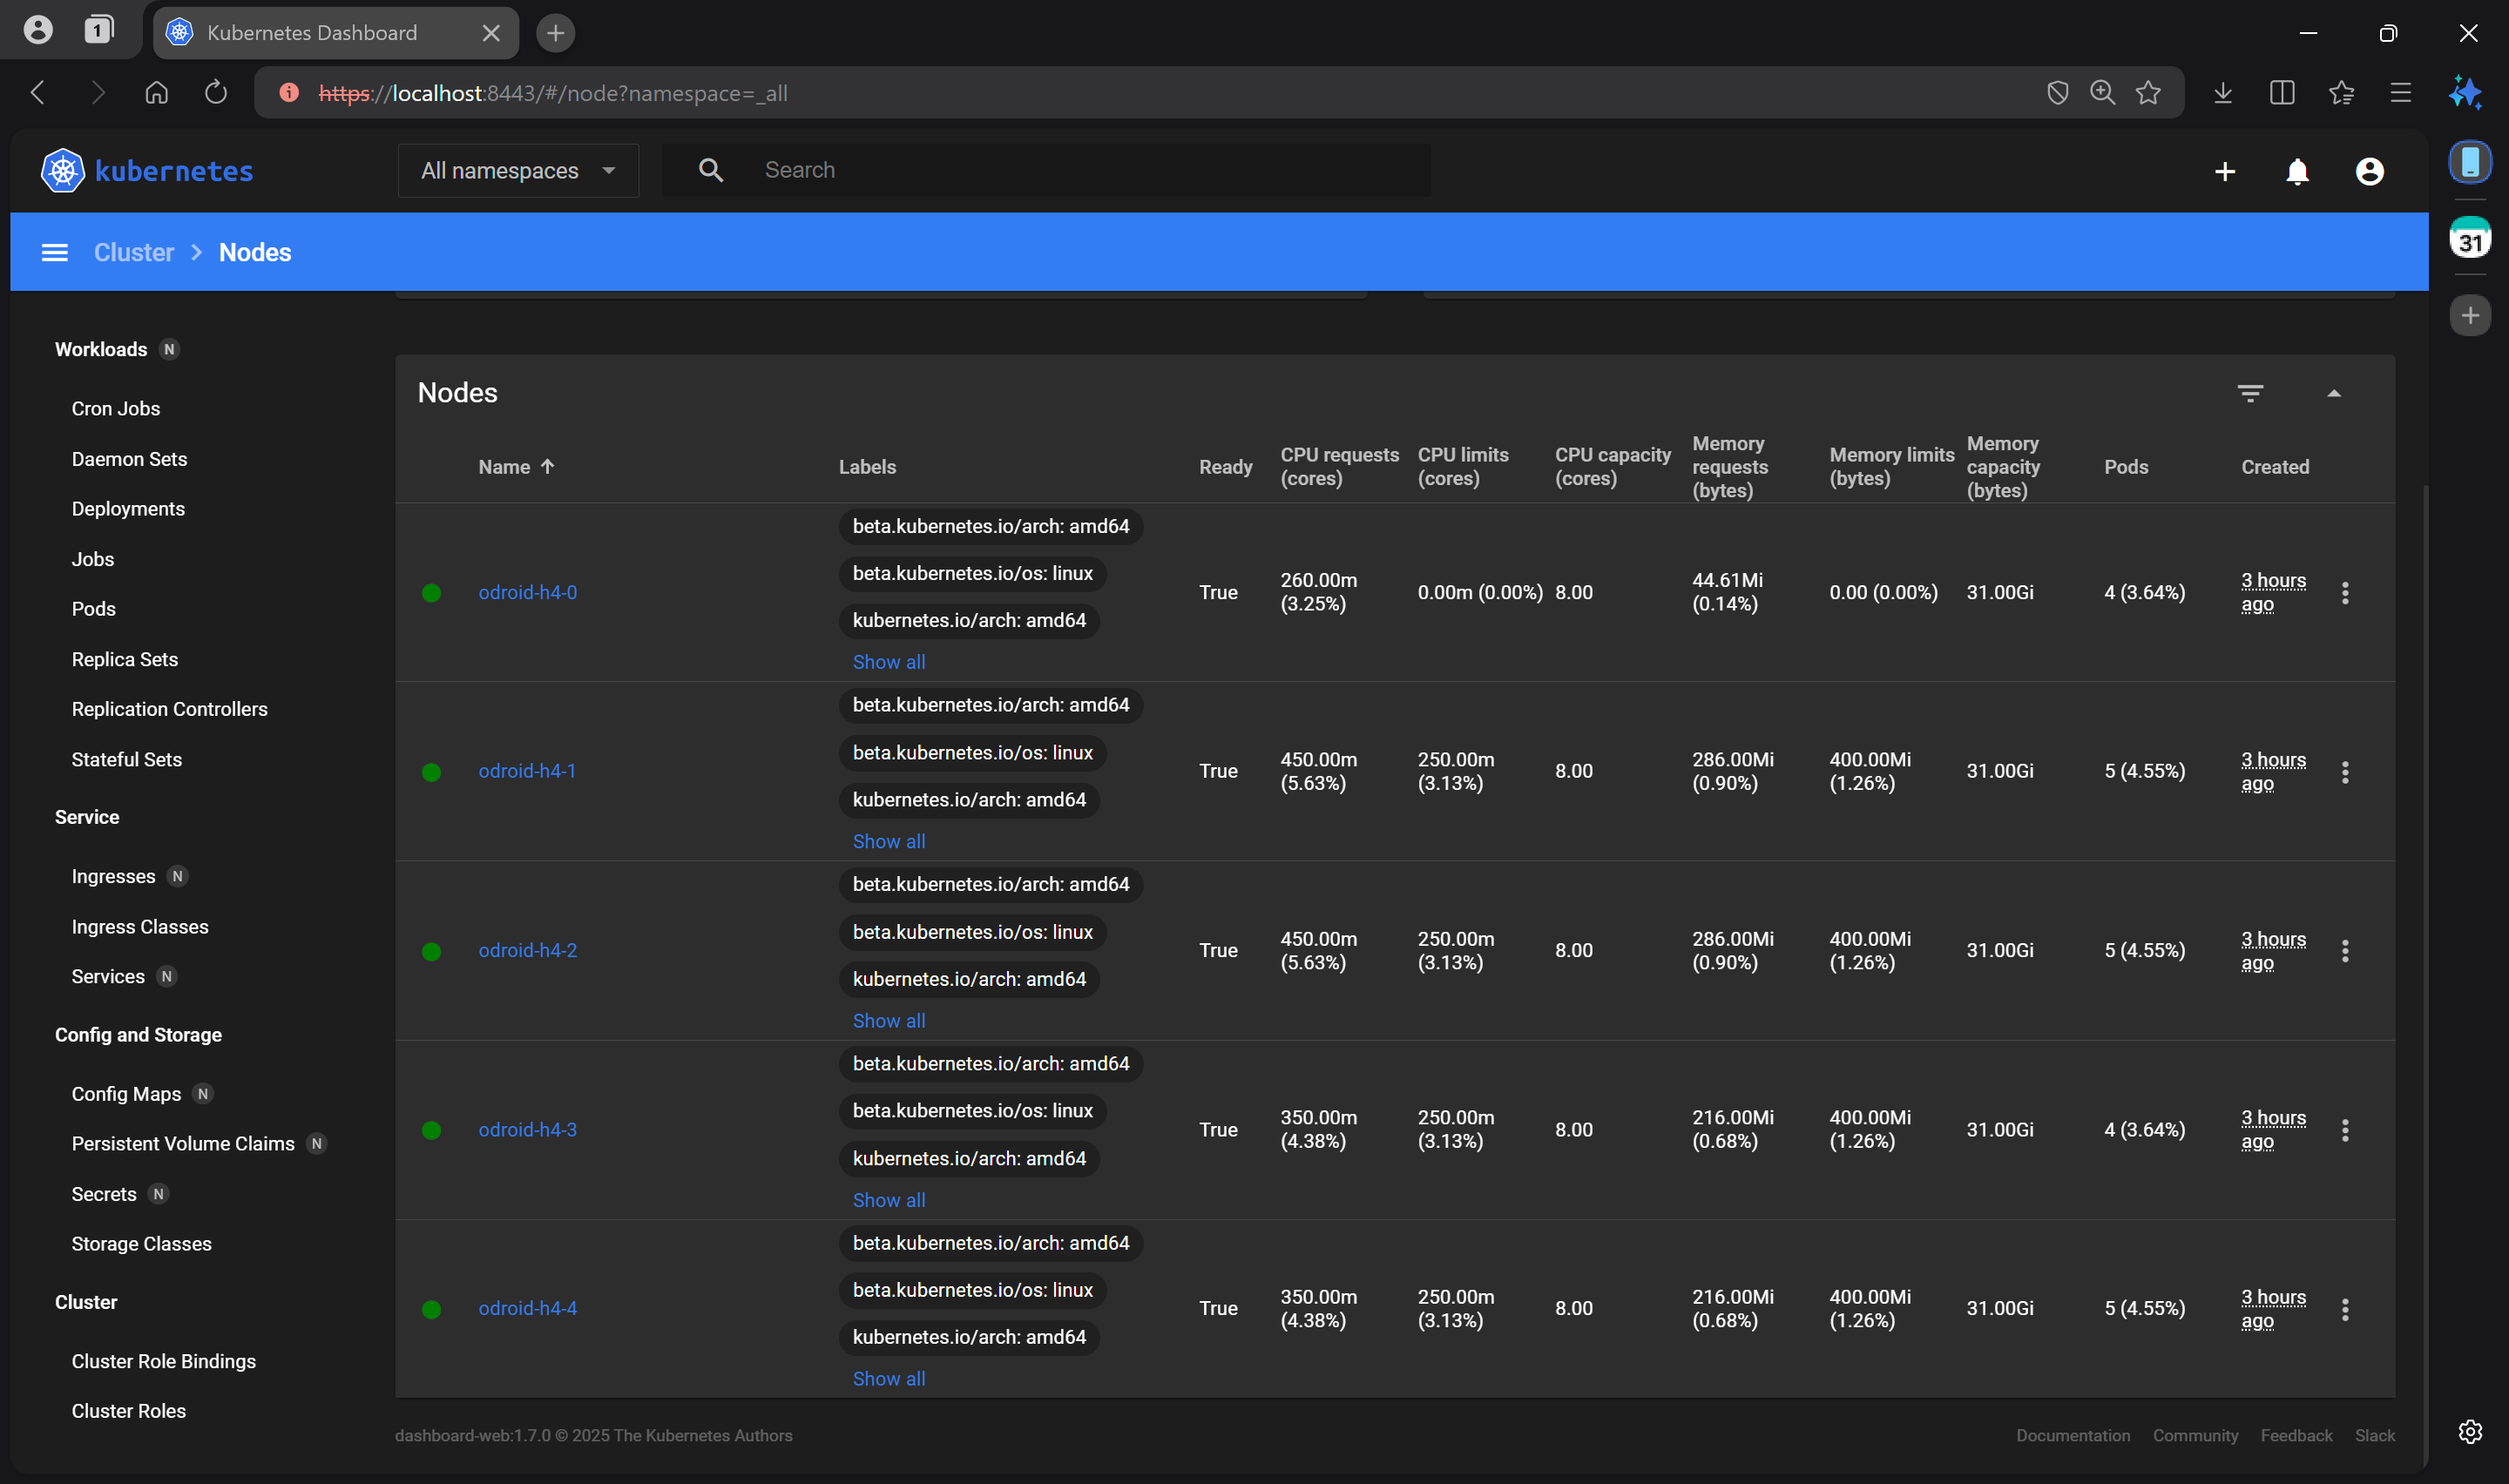This screenshot has height=1484, width=2509.
Task: Click the Kubernetes logo icon
Action: pos(62,171)
